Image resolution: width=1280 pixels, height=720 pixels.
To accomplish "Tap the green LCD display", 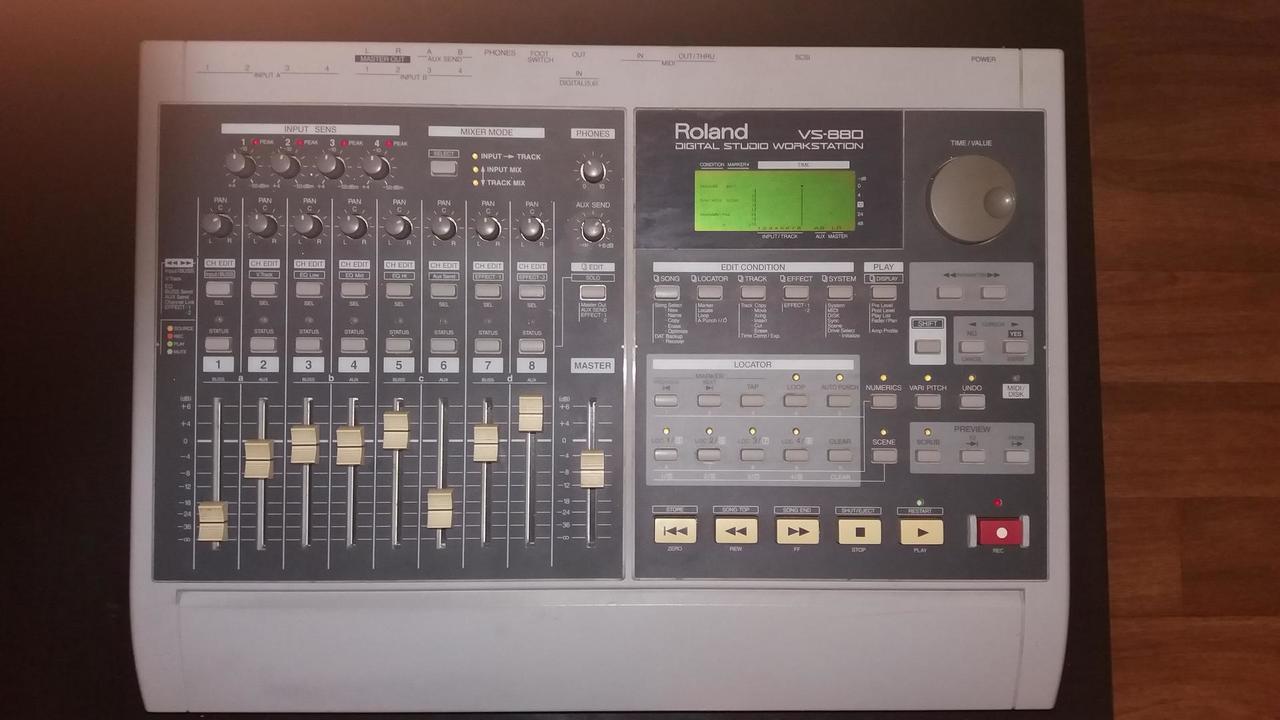I will 776,200.
